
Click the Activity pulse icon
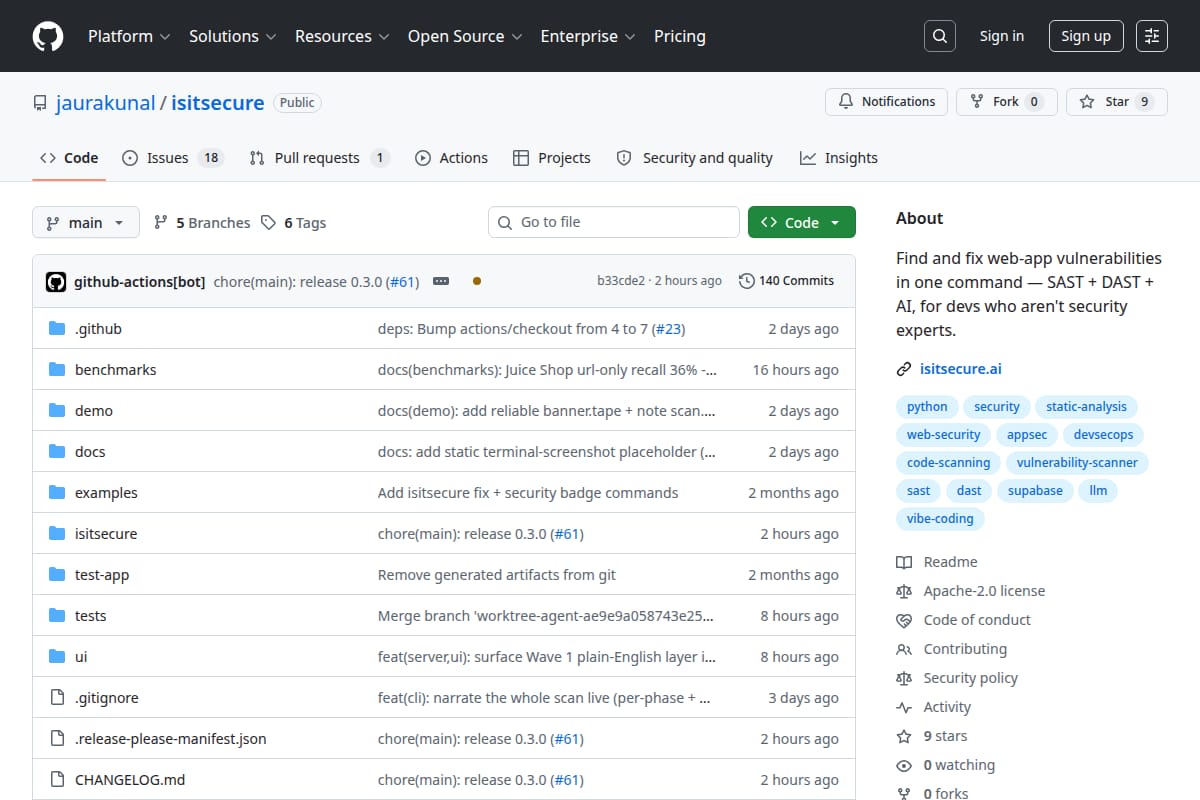(904, 707)
